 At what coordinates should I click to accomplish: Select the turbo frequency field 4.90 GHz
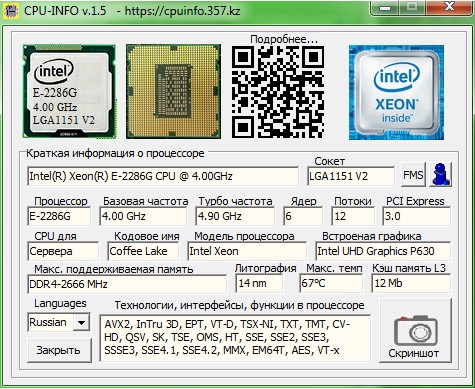(235, 217)
